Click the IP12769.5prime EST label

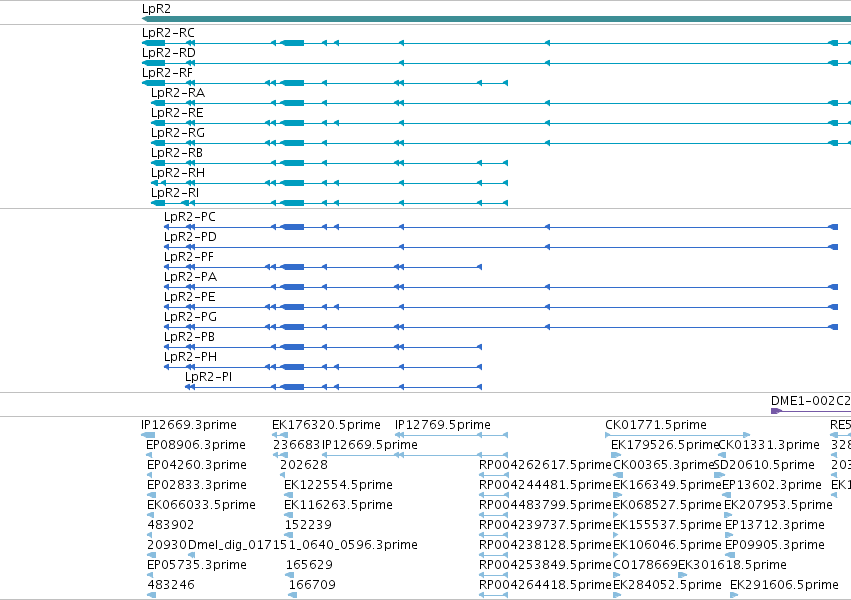443,425
